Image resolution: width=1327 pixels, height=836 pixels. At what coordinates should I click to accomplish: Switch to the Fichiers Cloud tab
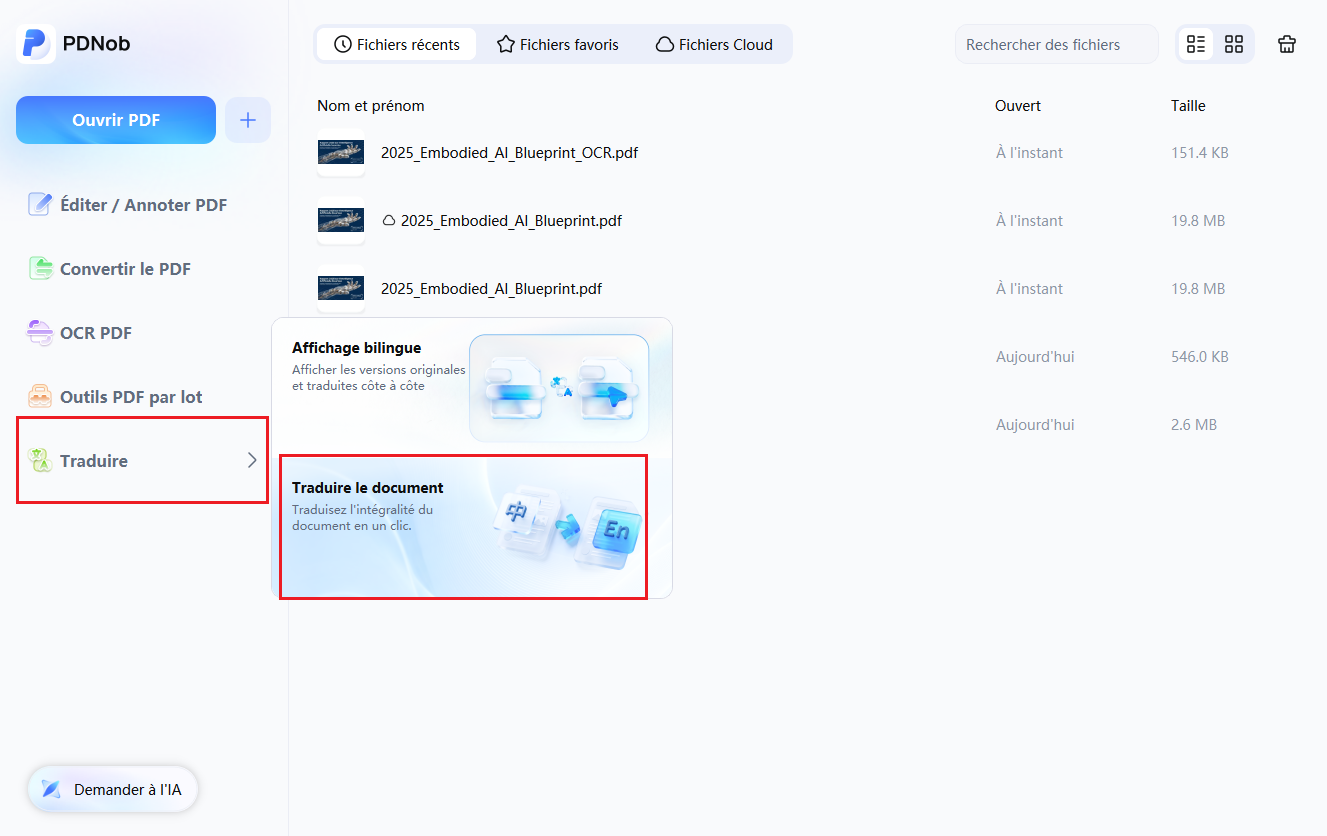tap(714, 44)
